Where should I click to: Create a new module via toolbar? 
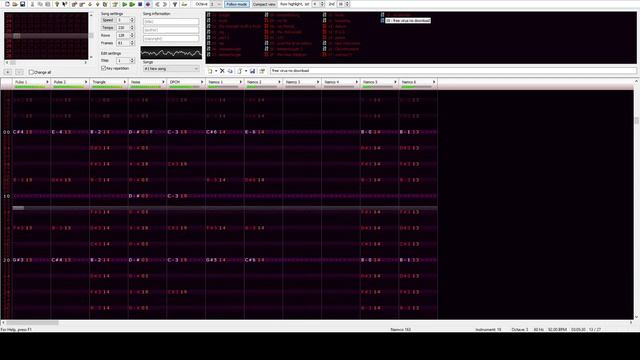click(7, 4)
